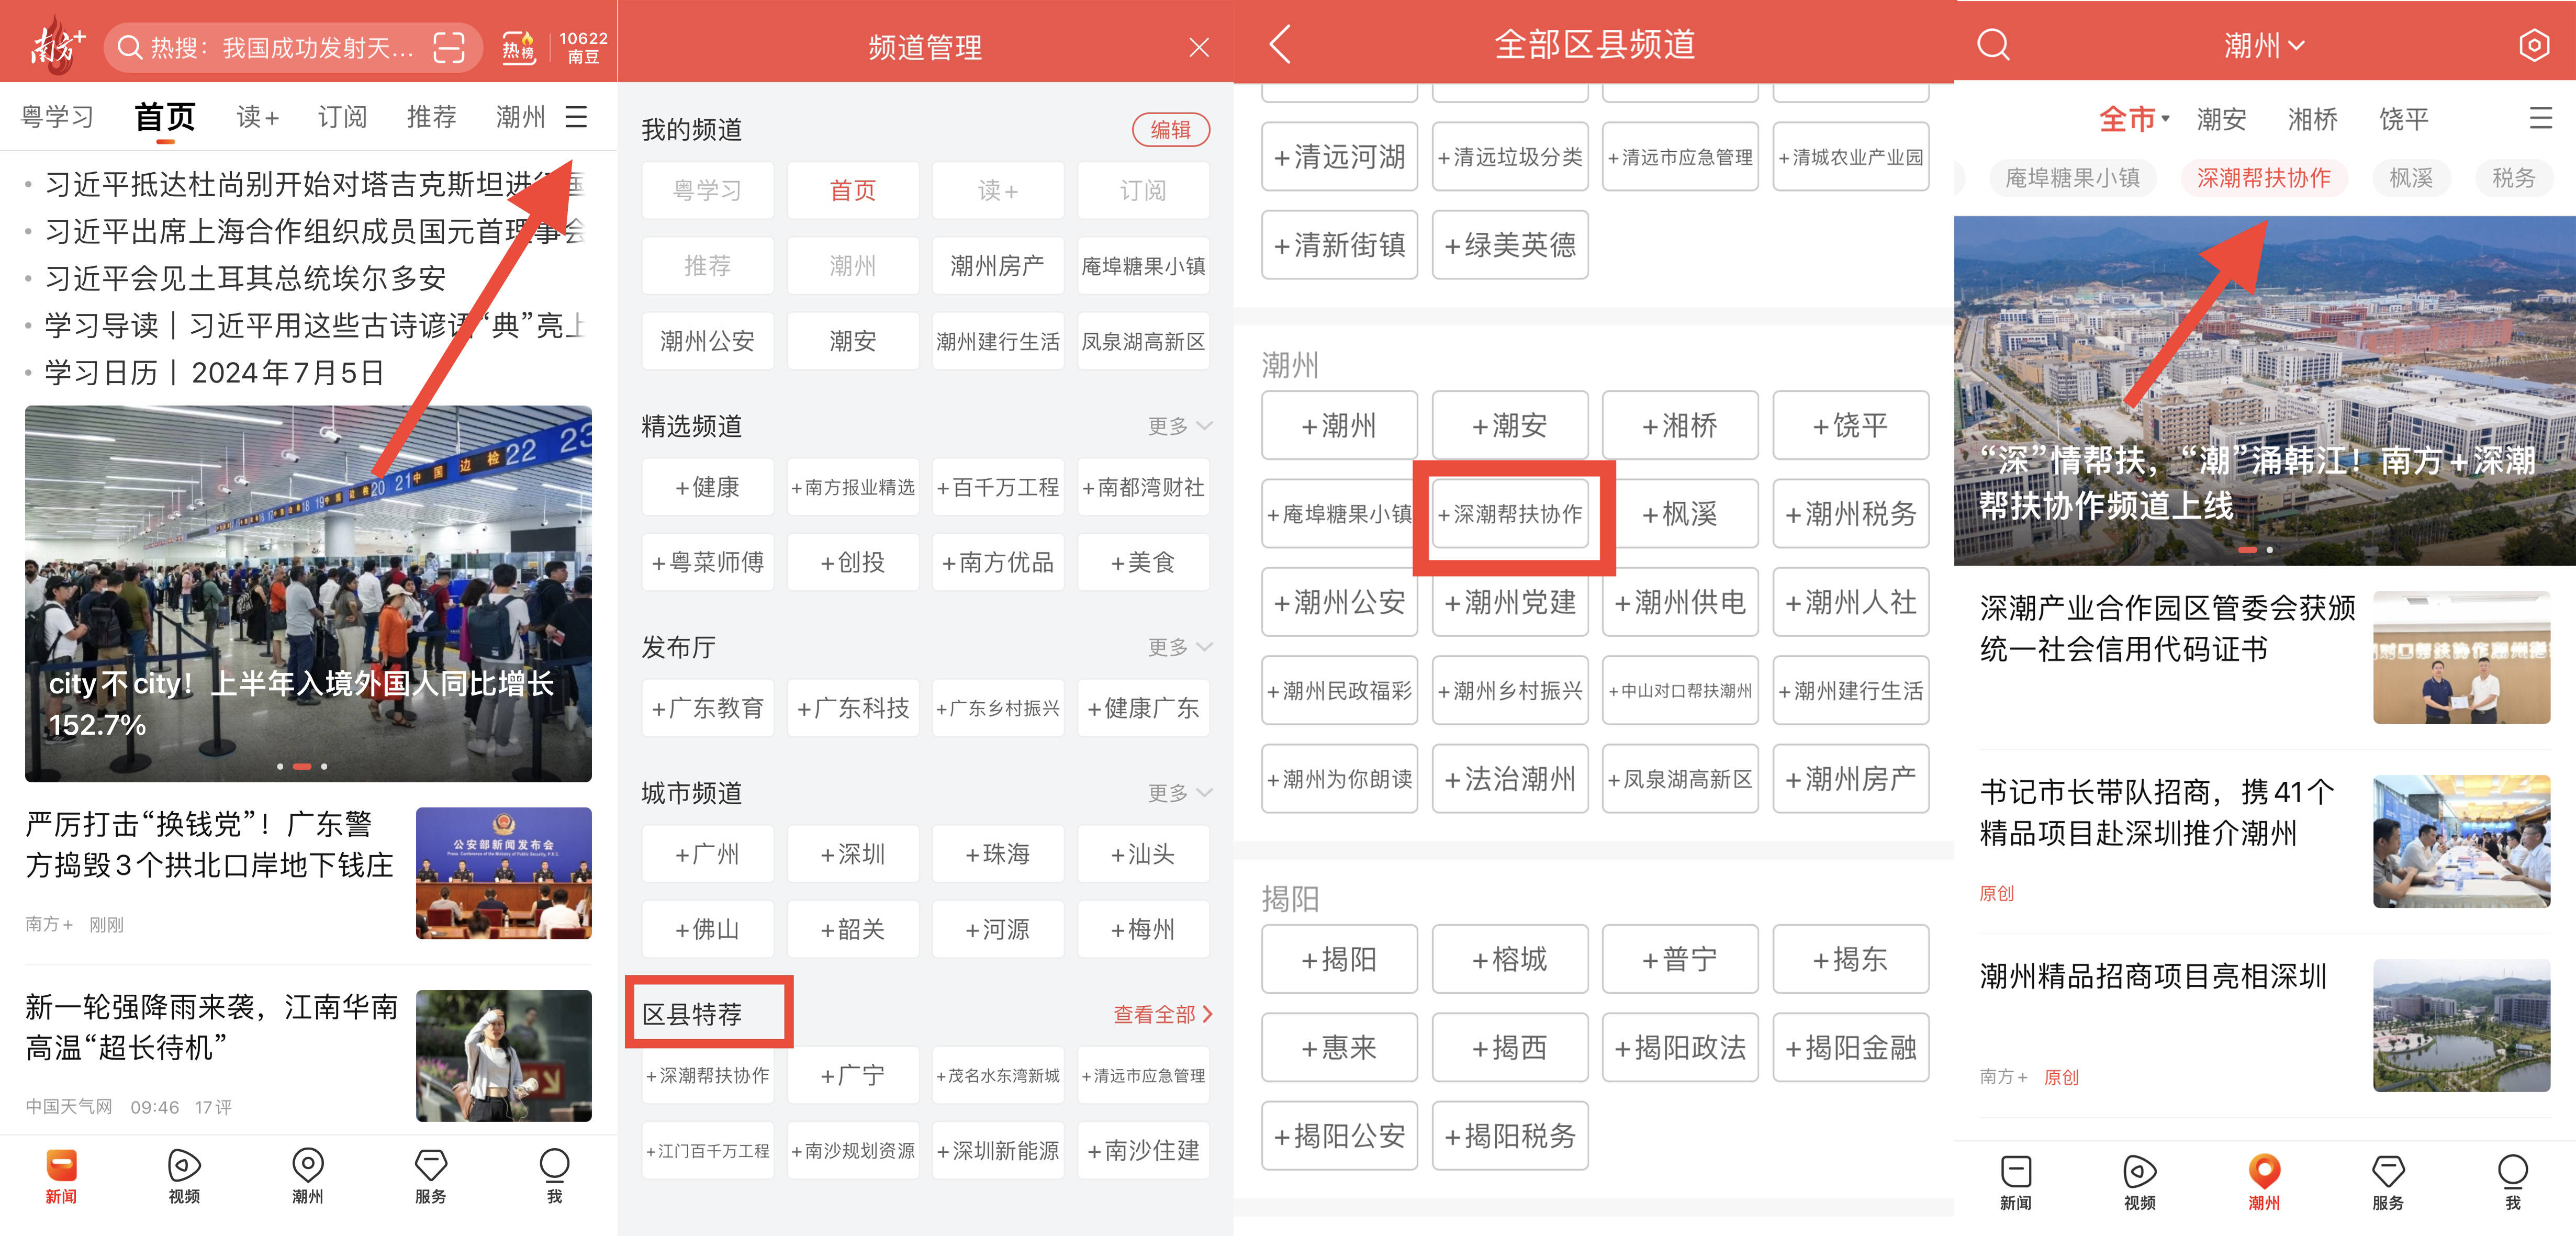This screenshot has height=1236, width=2576.
Task: Open 深潮产业合作园区管委会 article
Action: 2264,657
